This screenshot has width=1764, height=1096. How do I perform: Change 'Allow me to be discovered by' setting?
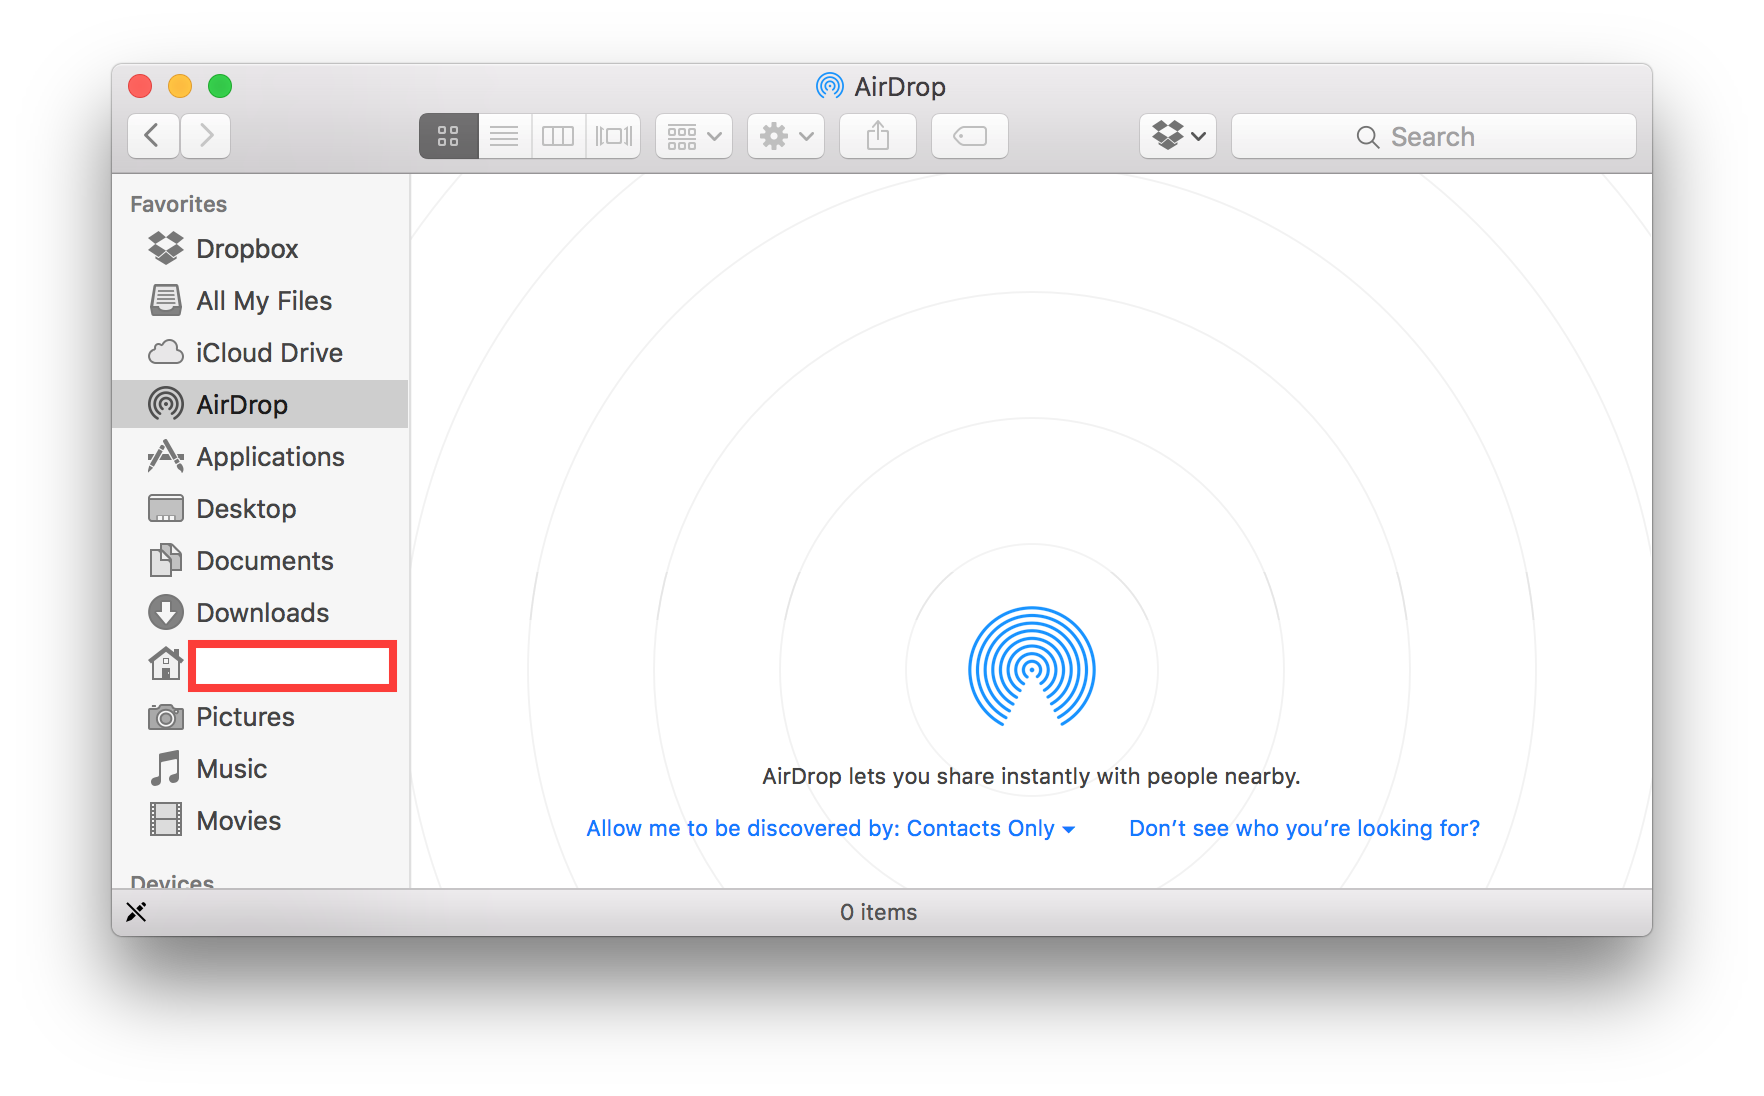pos(831,829)
